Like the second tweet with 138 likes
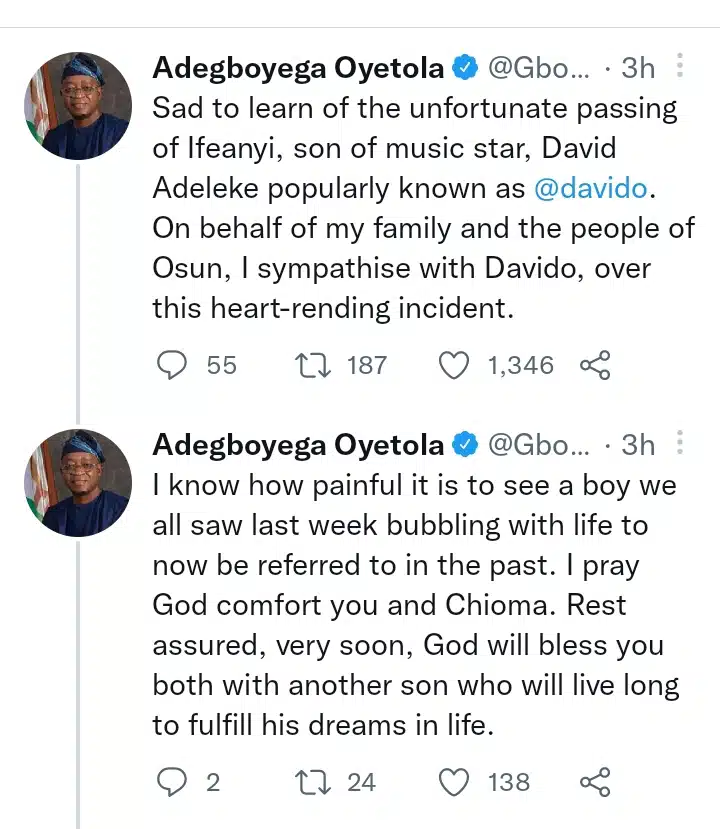 455,781
